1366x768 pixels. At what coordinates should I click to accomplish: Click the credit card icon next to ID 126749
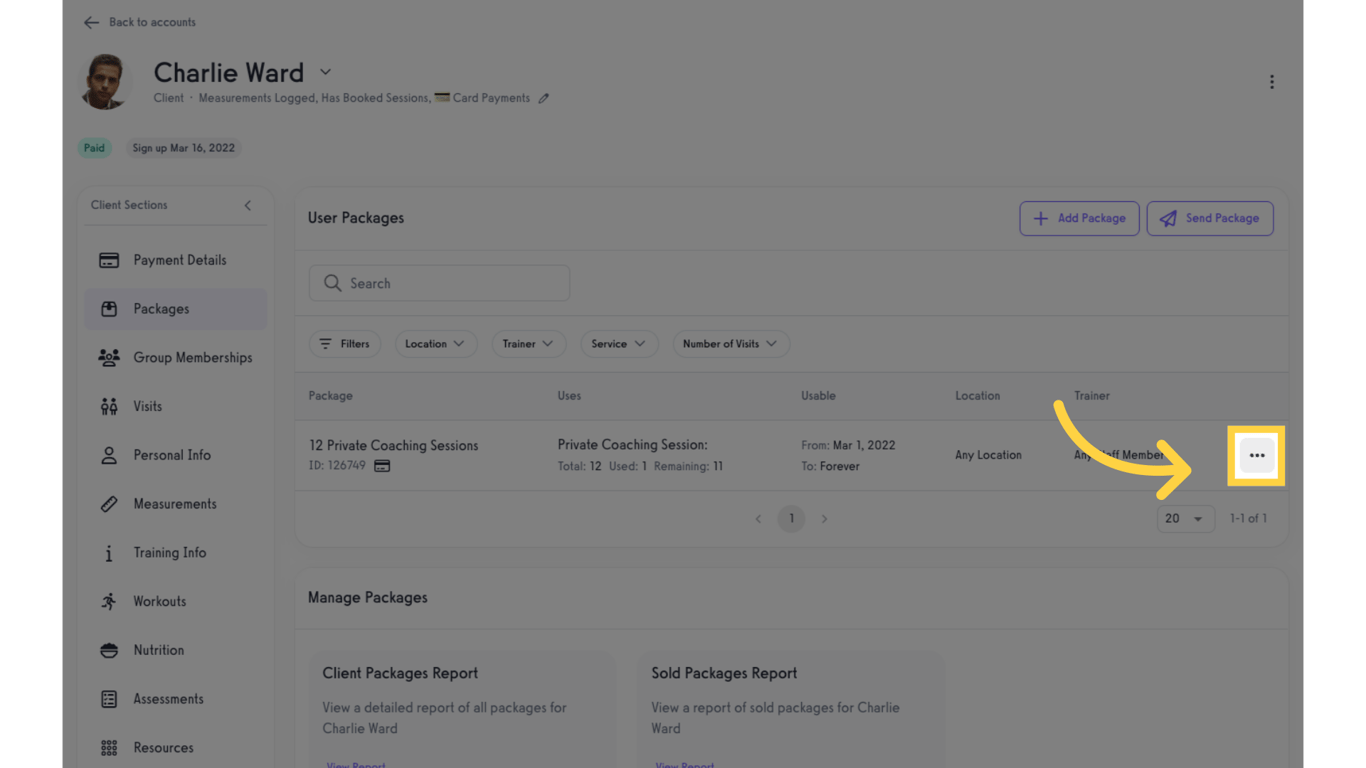[x=382, y=466]
